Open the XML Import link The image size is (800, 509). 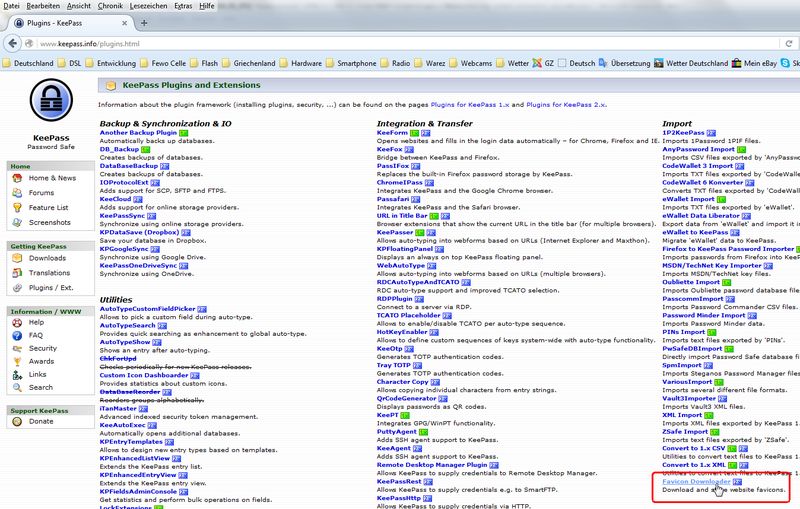(682, 415)
